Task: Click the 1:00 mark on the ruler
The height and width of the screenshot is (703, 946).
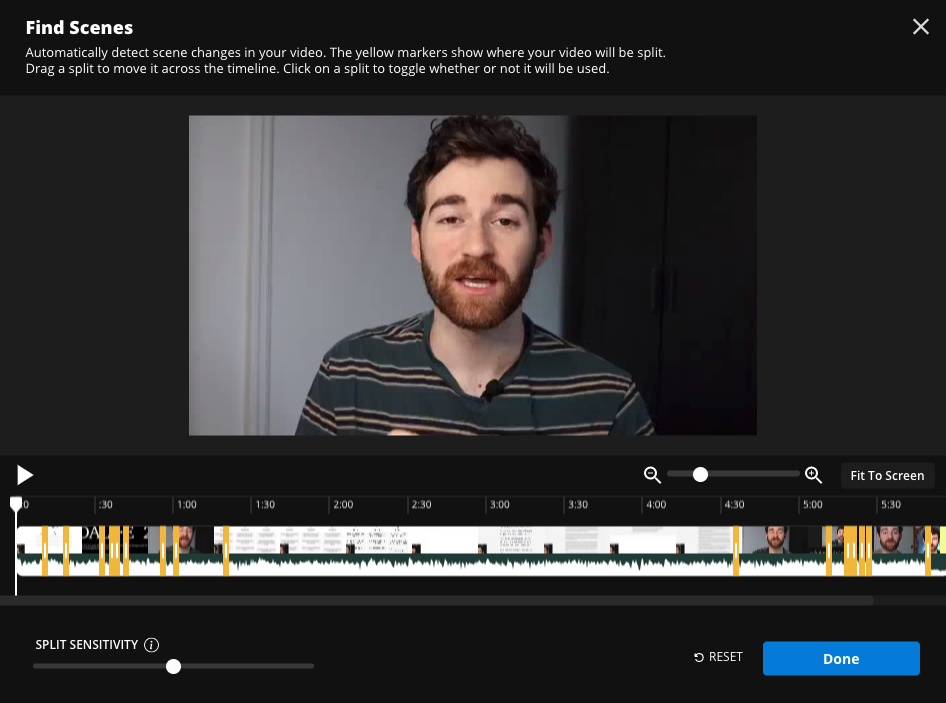Action: point(186,504)
